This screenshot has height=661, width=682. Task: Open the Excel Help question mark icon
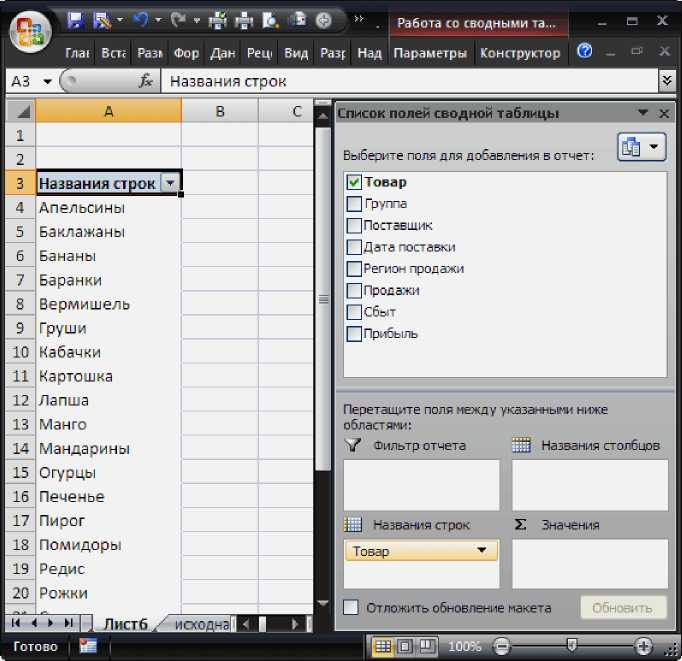585,52
